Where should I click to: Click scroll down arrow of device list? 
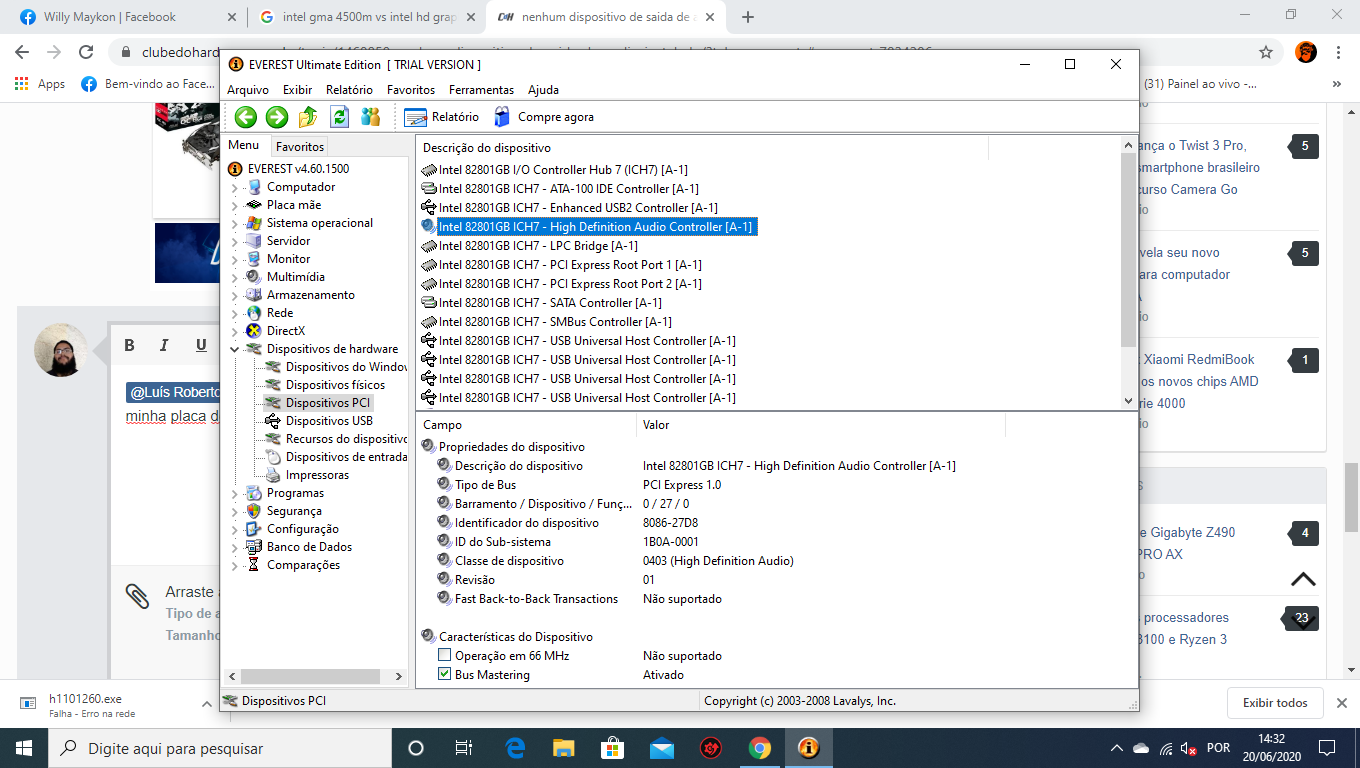1129,400
